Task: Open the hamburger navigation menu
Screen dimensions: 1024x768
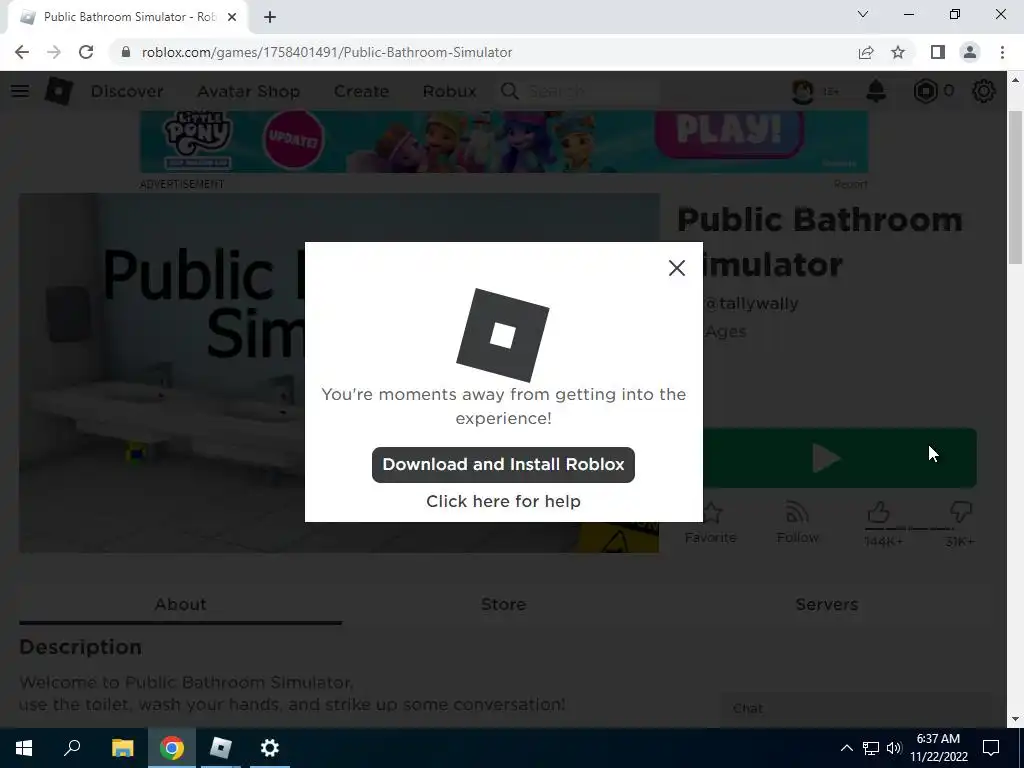Action: pos(20,91)
